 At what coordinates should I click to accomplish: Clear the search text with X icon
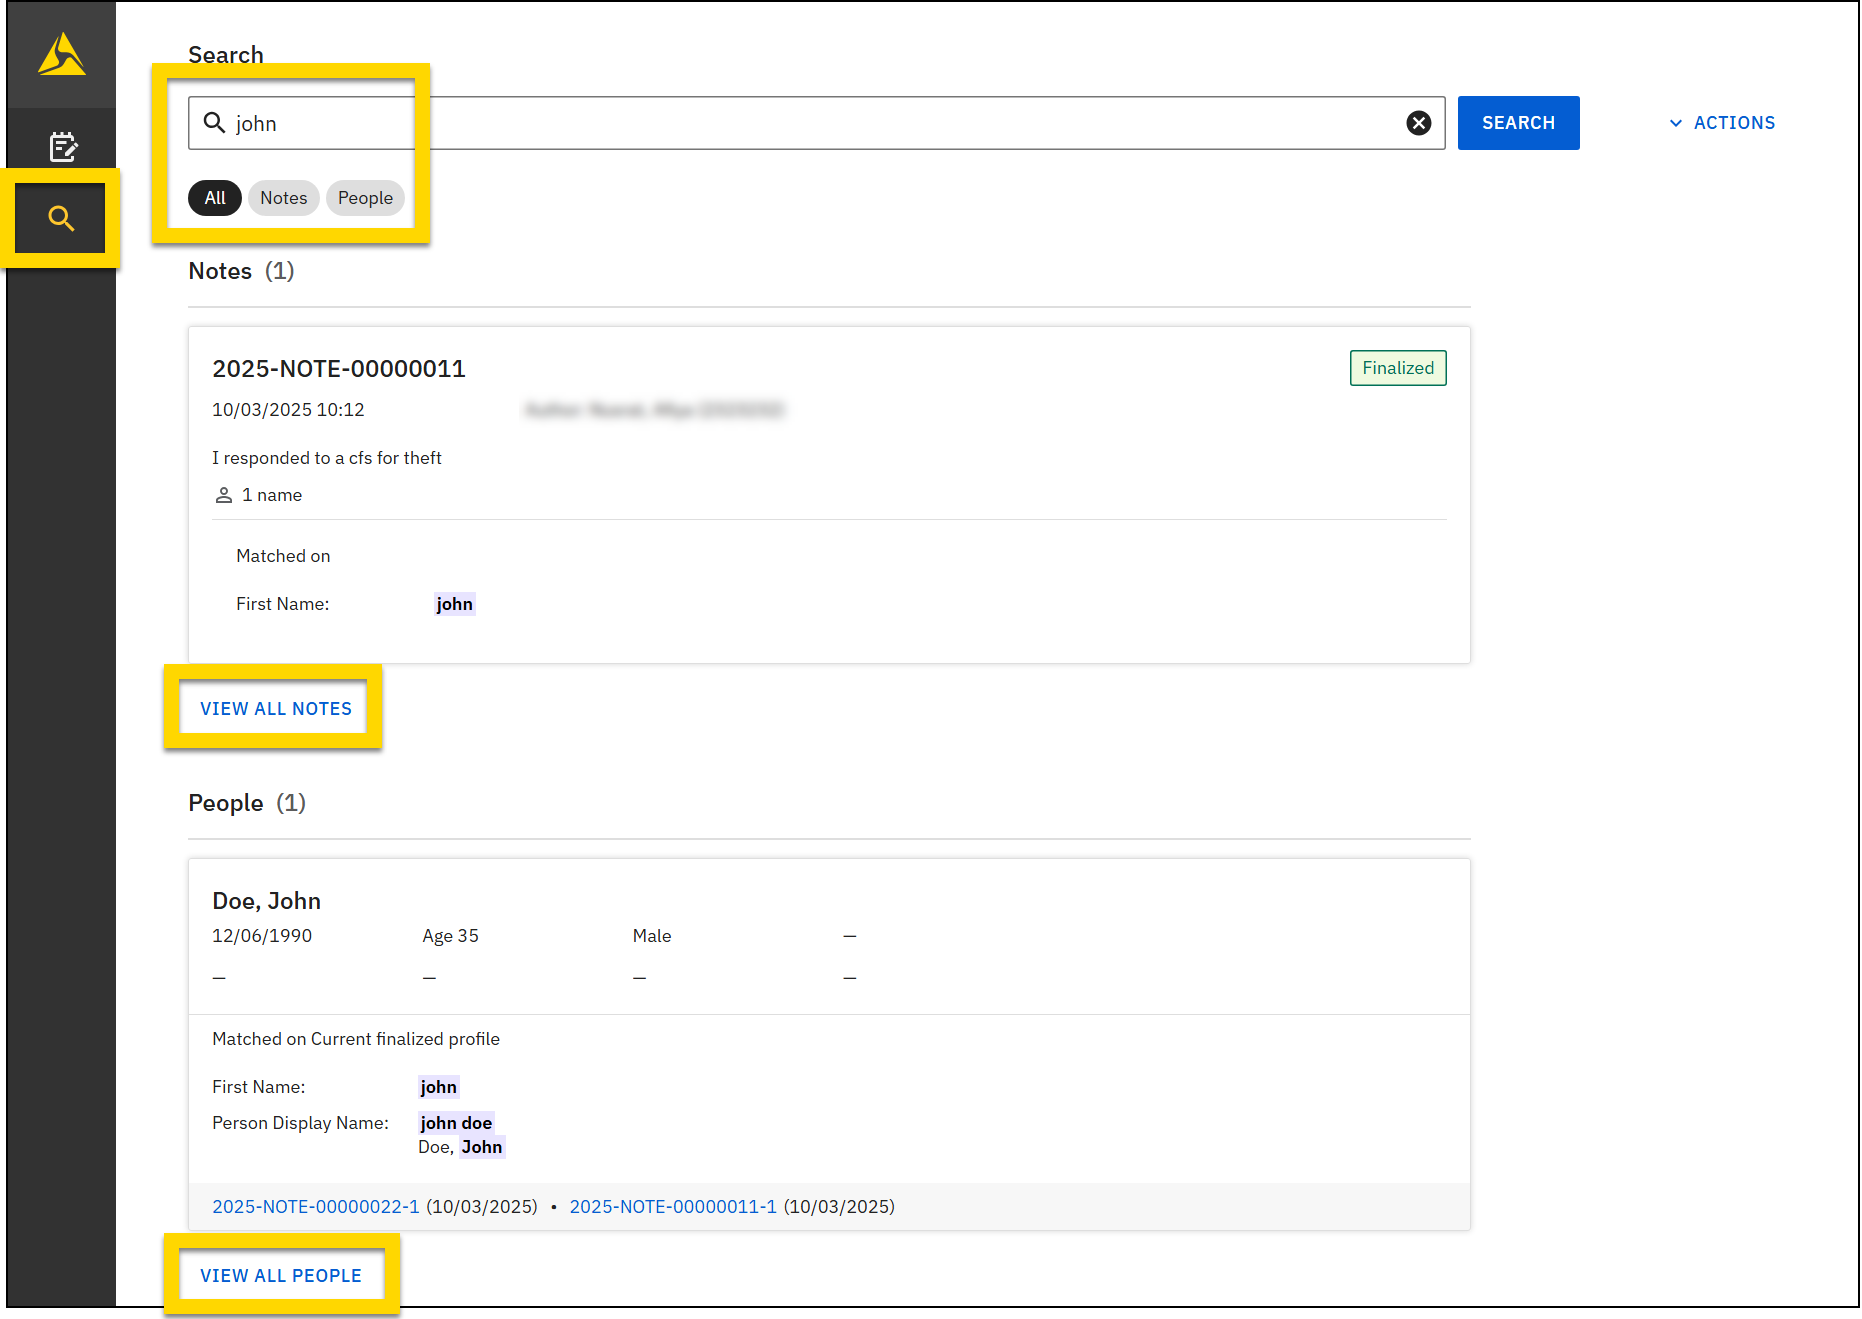point(1418,123)
